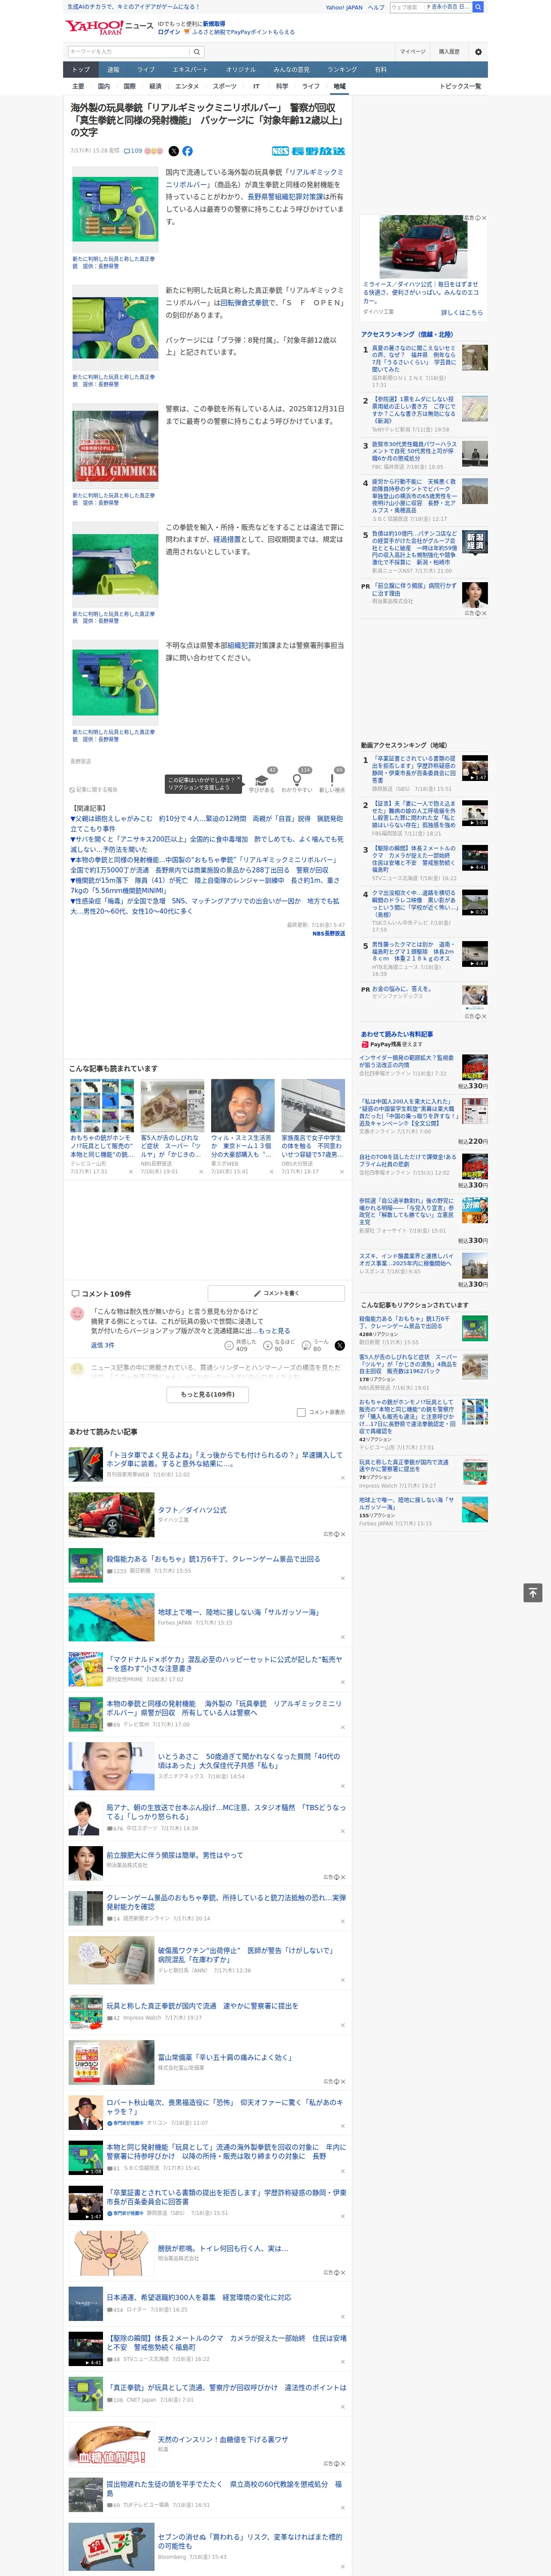The width and height of the screenshot is (551, 2576).
Task: Click the keyword search magnifier icon
Action: click(197, 52)
